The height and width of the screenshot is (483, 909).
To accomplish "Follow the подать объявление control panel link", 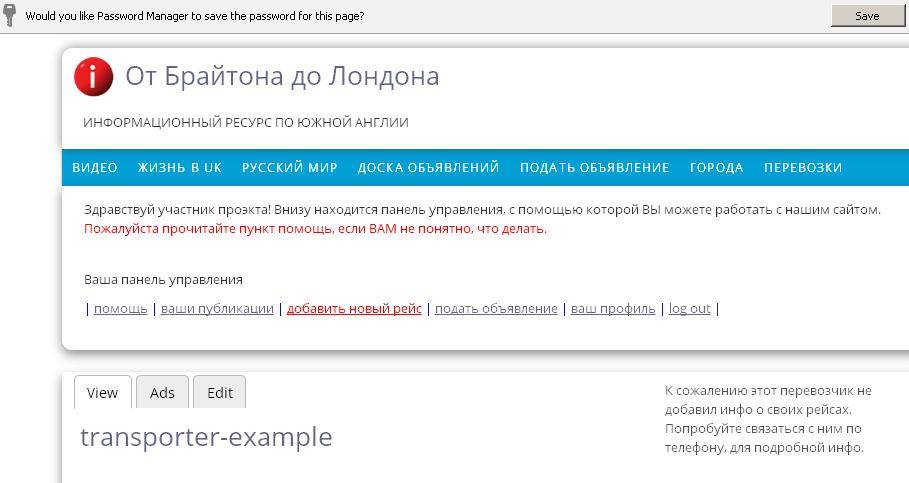I will pos(496,309).
